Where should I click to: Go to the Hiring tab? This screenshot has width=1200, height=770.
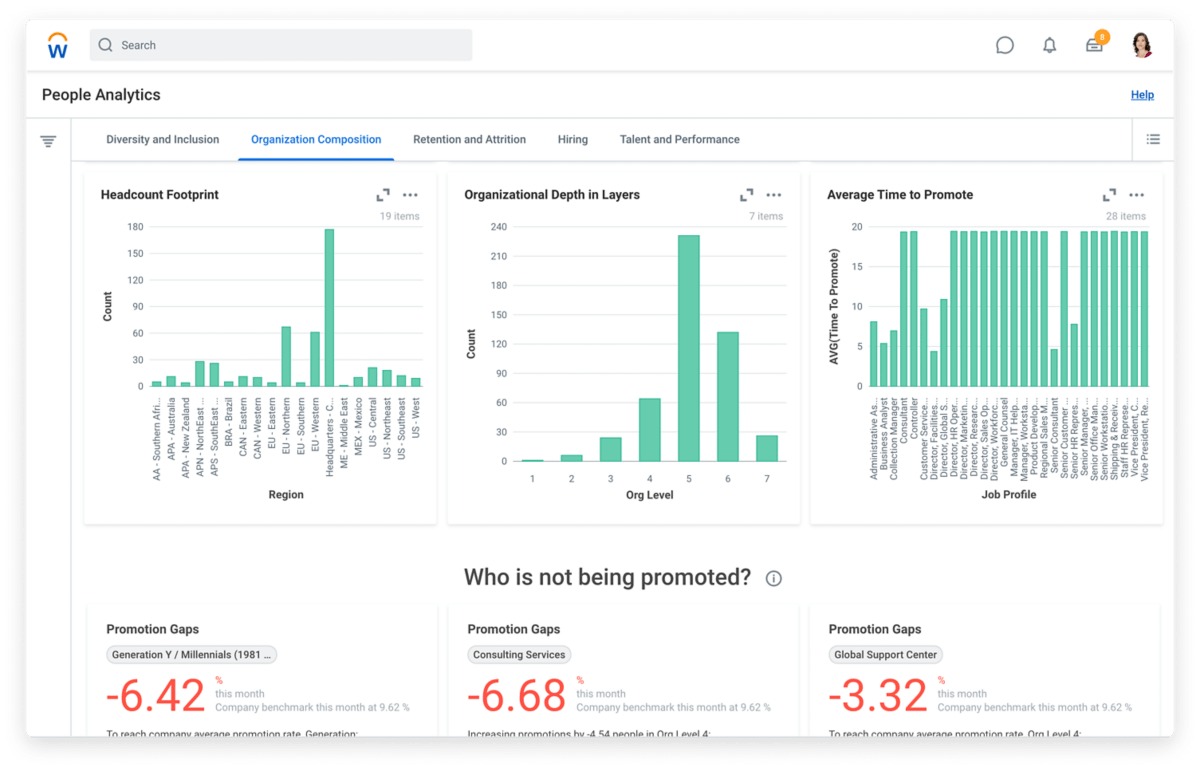[x=573, y=140]
